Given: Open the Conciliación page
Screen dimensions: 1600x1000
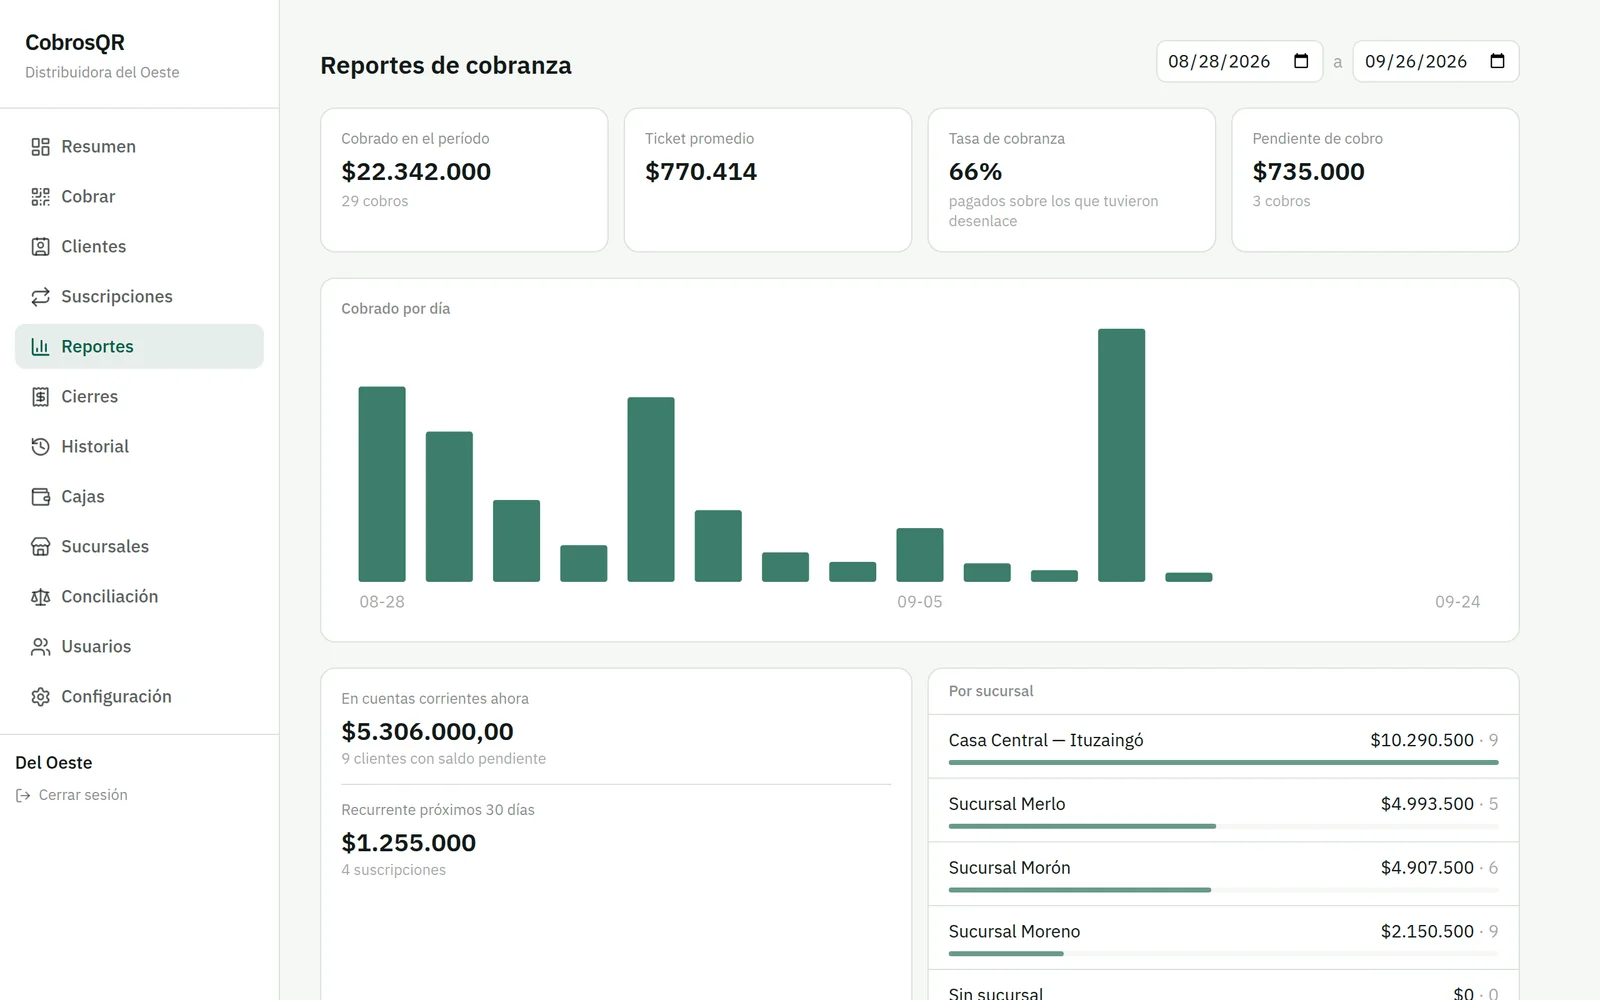Looking at the screenshot, I should click(x=139, y=597).
